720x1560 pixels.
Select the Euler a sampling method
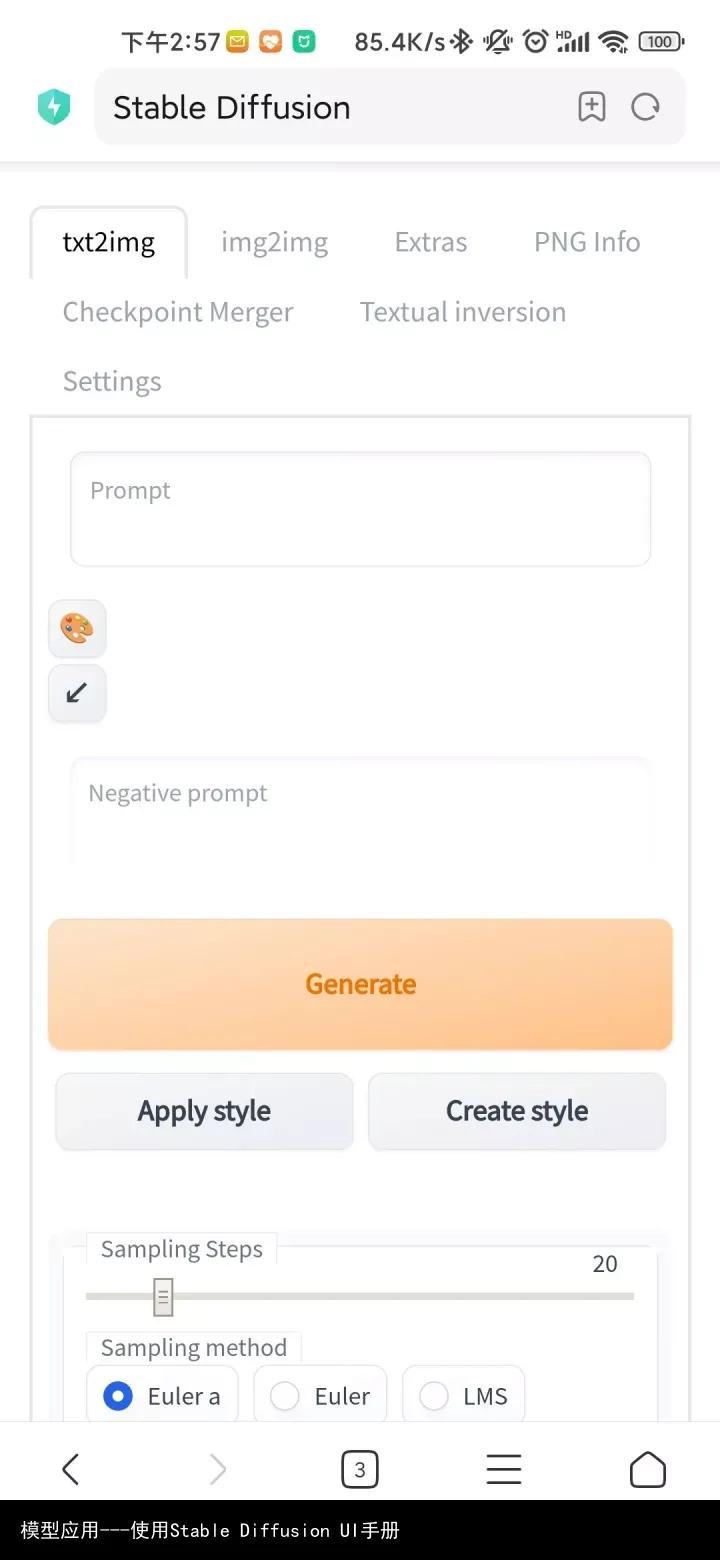(x=119, y=1396)
